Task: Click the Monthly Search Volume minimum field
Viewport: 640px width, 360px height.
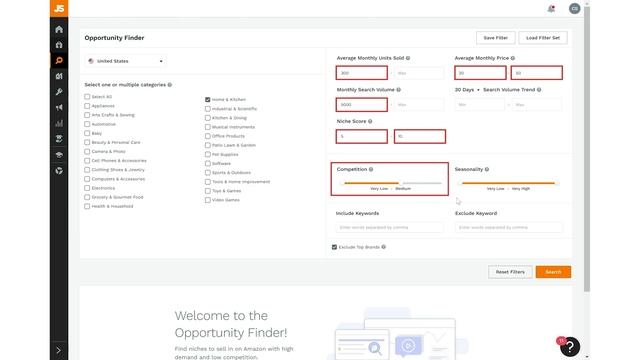Action: tap(362, 104)
